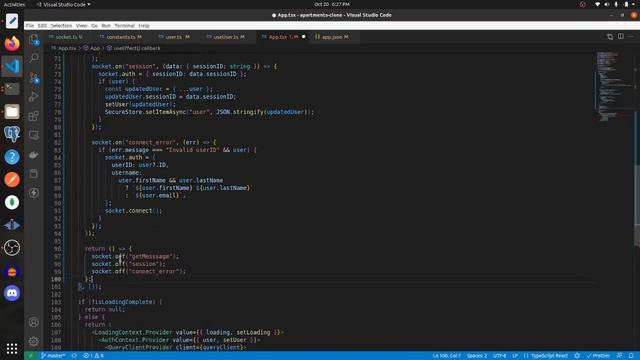640x360 pixels.
Task: Click Spaces: 2 indentation setting
Action: coord(477,356)
